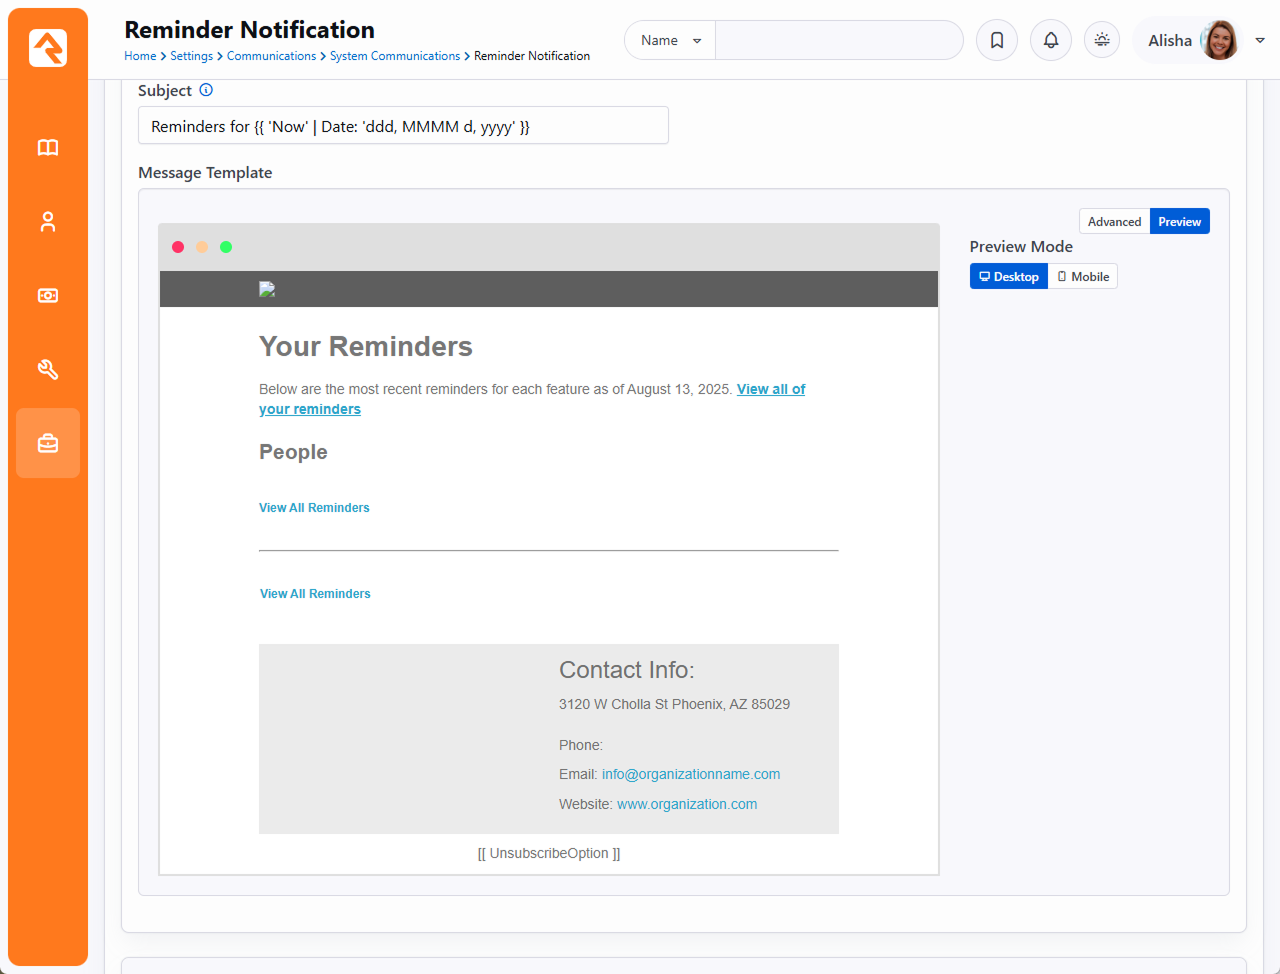Open the Intranet book icon in sidebar

[x=48, y=148]
